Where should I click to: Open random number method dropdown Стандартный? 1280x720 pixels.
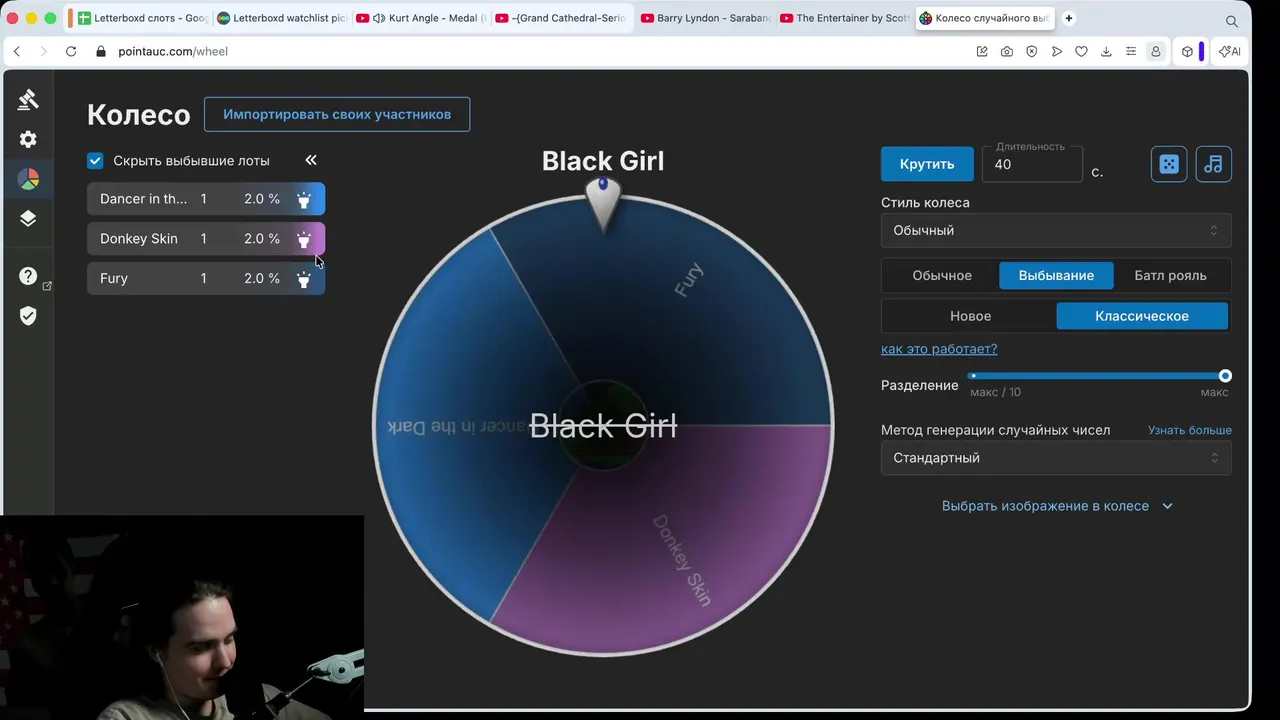click(1056, 458)
